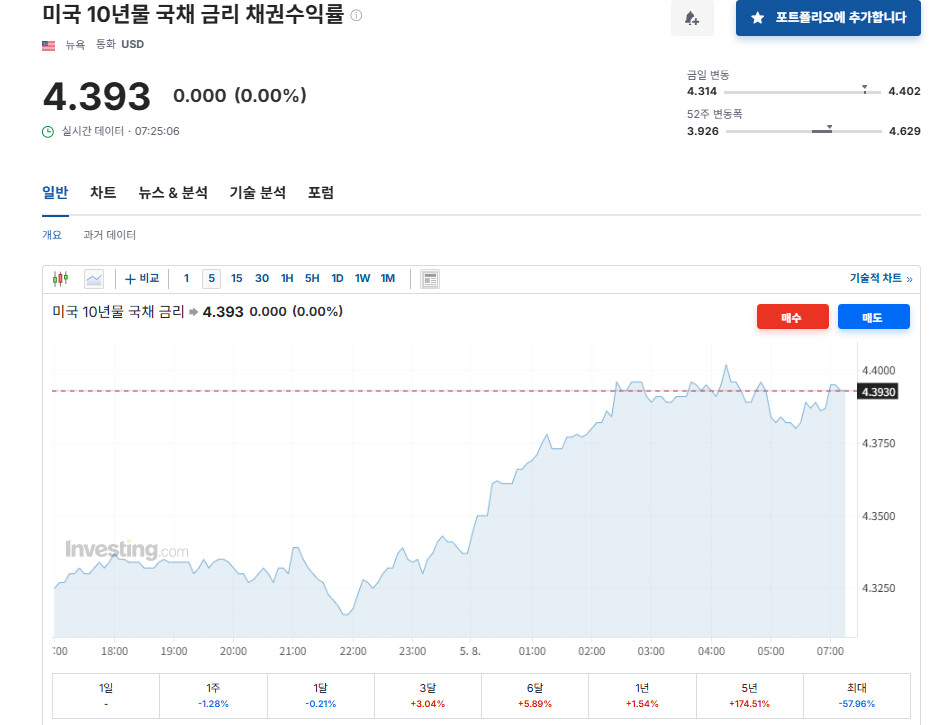Click the 52주 변동폭 range slider
The image size is (937, 725).
click(x=804, y=131)
